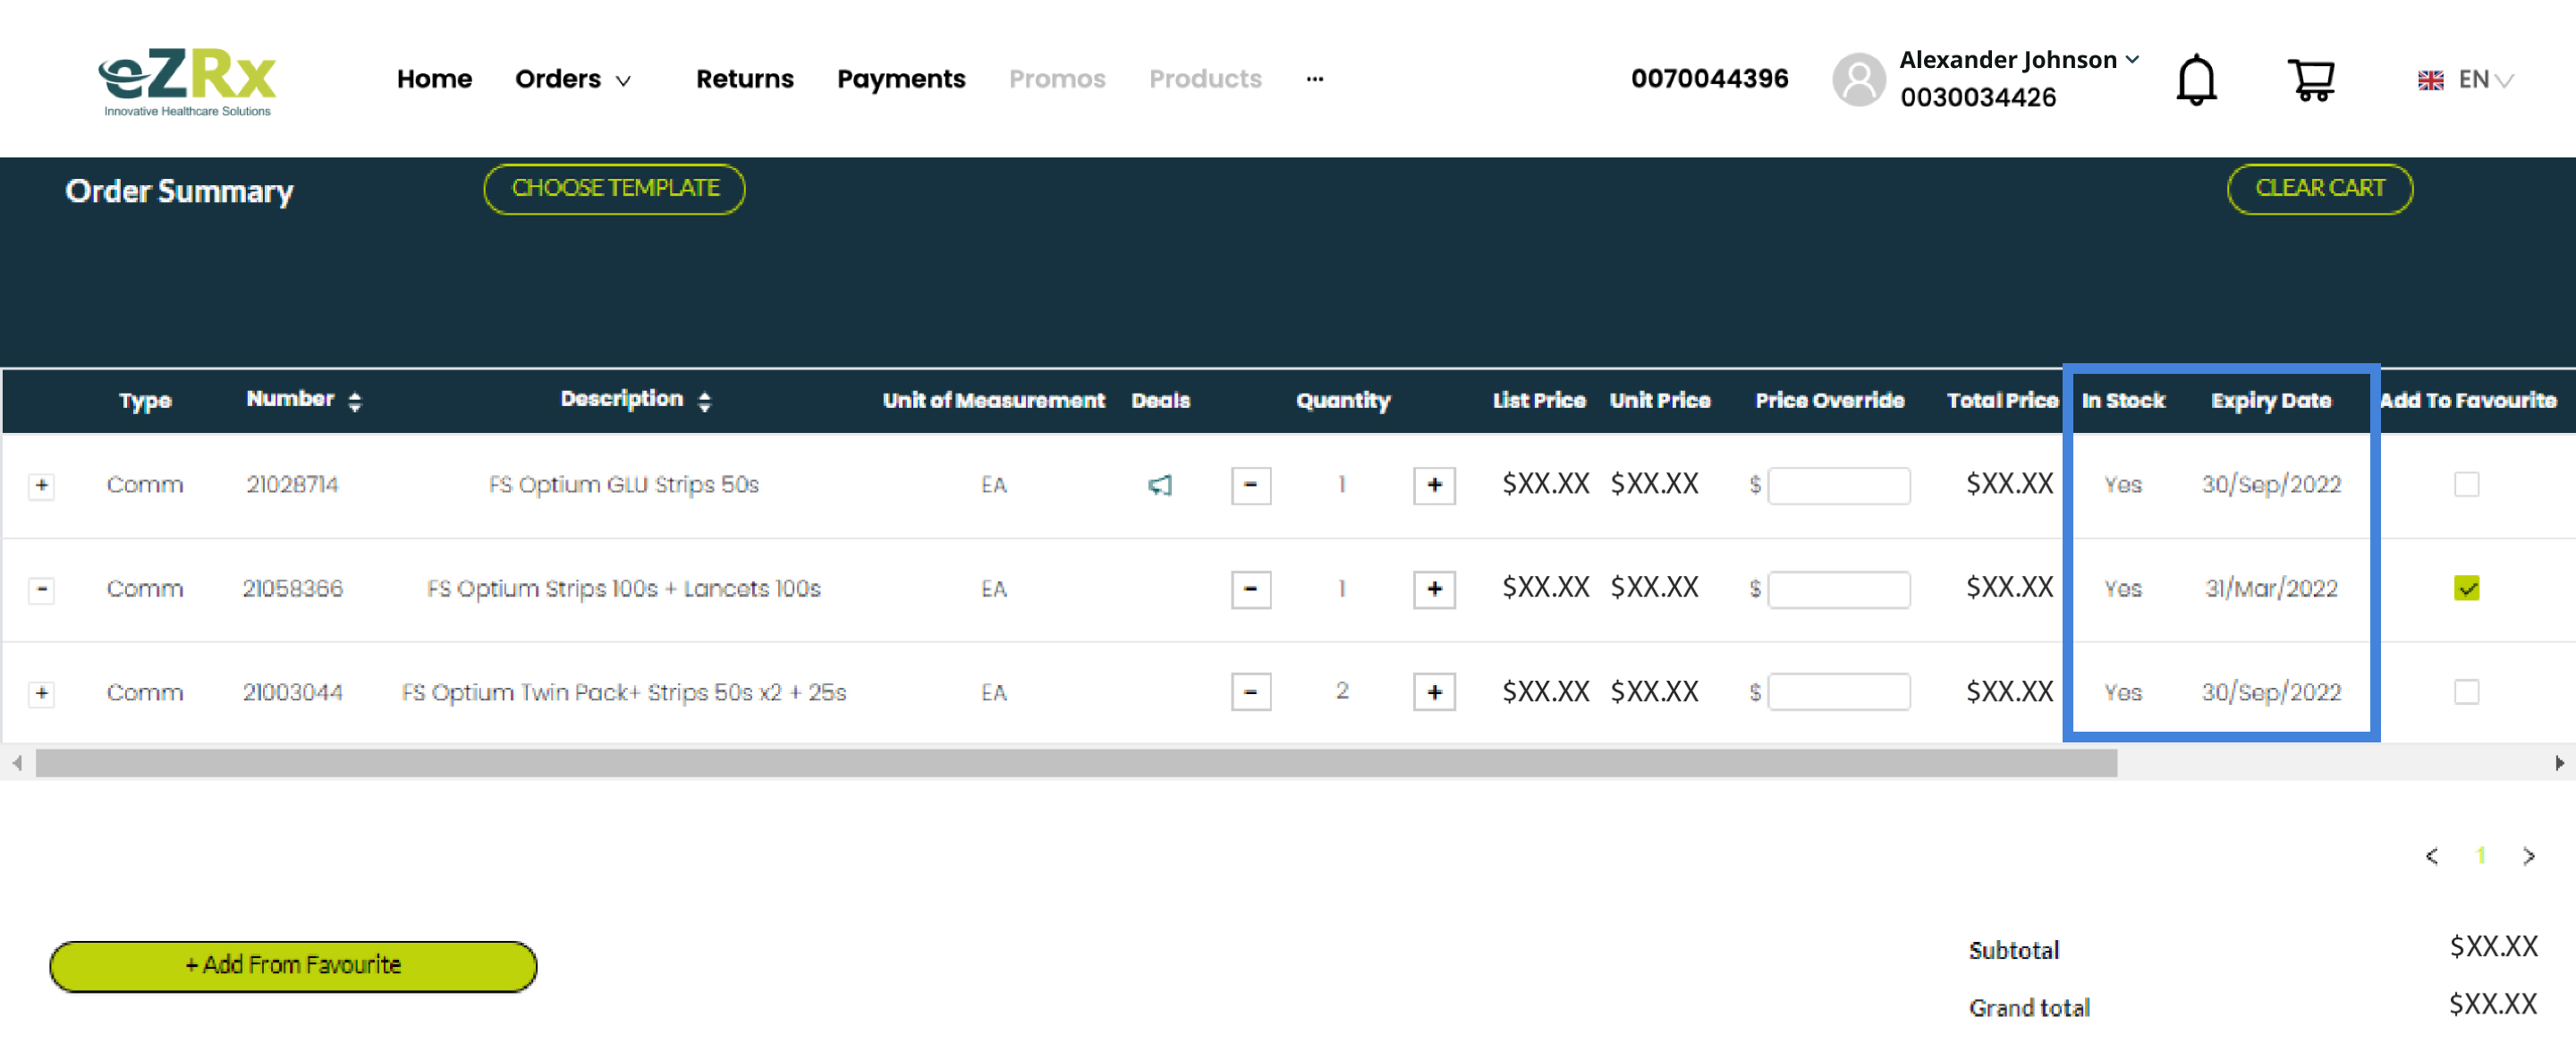
Task: Sort by Description column arrows
Action: point(704,401)
